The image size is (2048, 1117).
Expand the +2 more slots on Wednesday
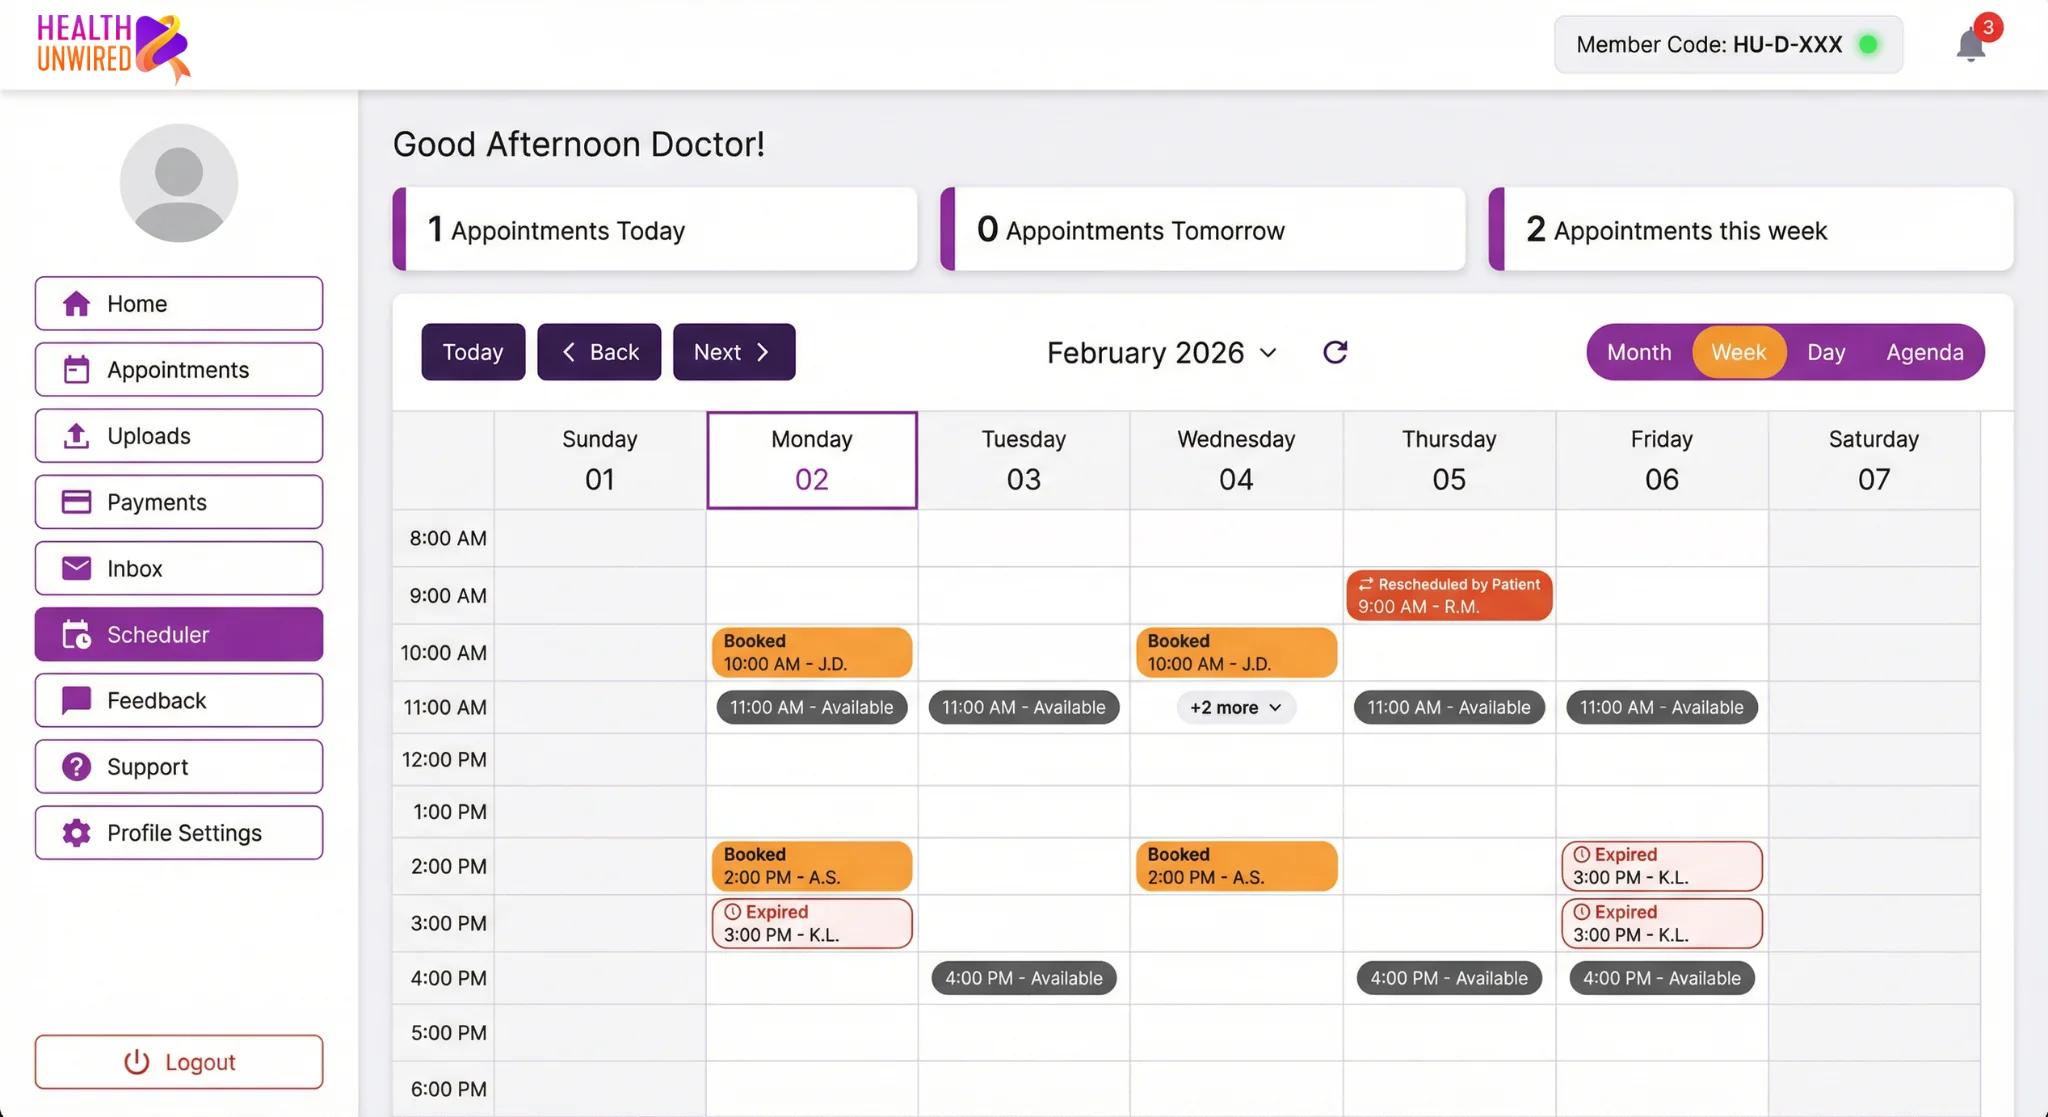pyautogui.click(x=1235, y=707)
